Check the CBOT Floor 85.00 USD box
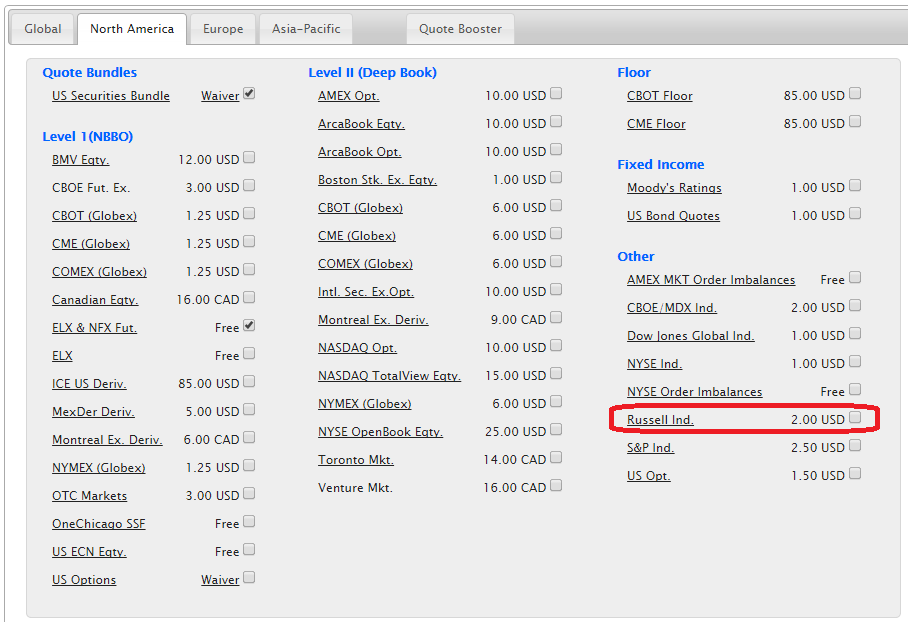The width and height of the screenshot is (908, 622). coord(855,93)
